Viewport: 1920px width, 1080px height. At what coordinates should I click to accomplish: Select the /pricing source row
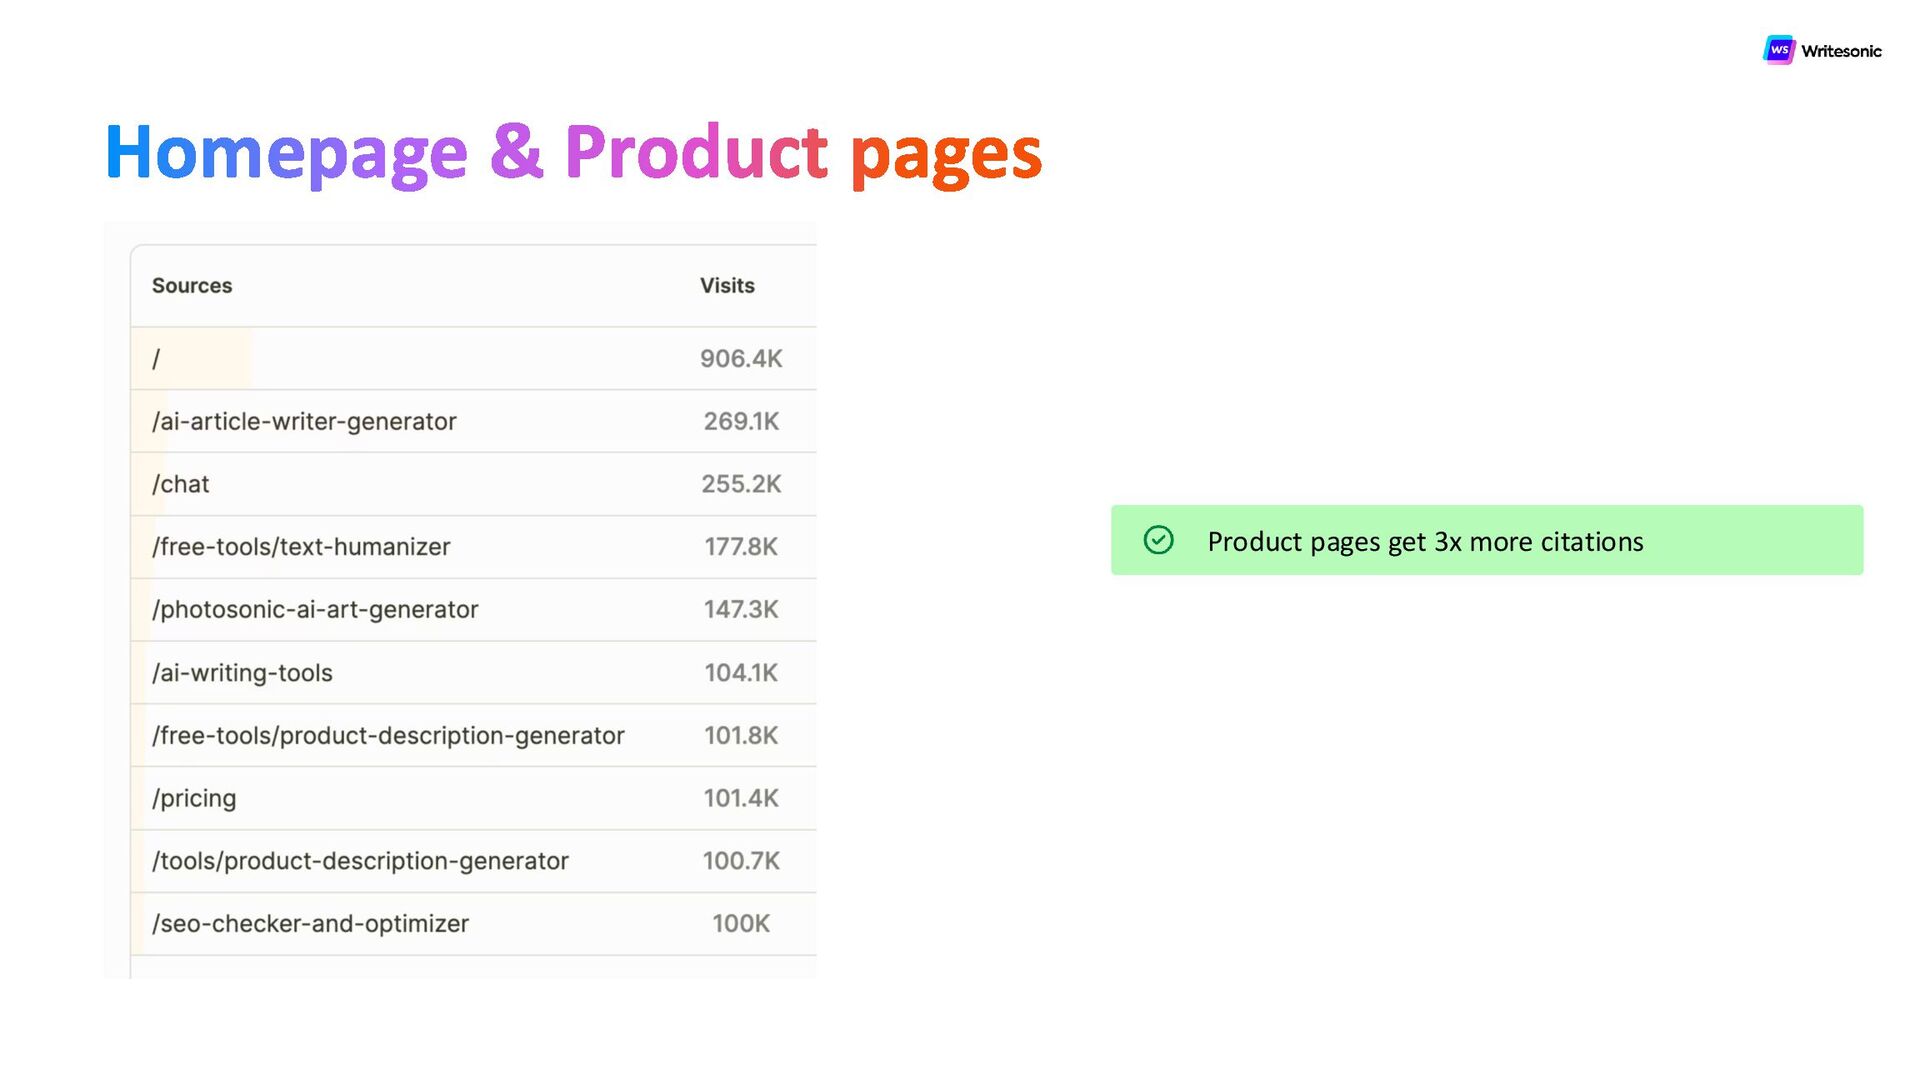click(x=194, y=799)
